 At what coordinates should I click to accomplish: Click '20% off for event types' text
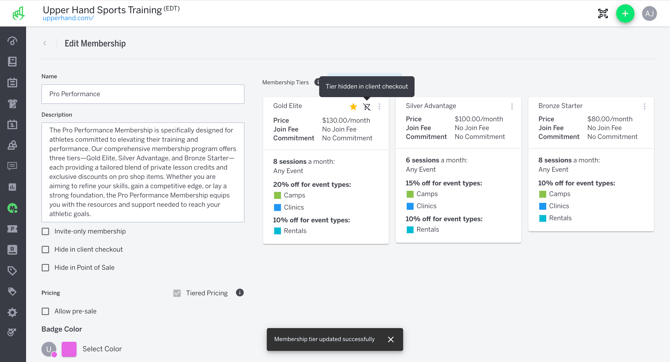tap(312, 185)
